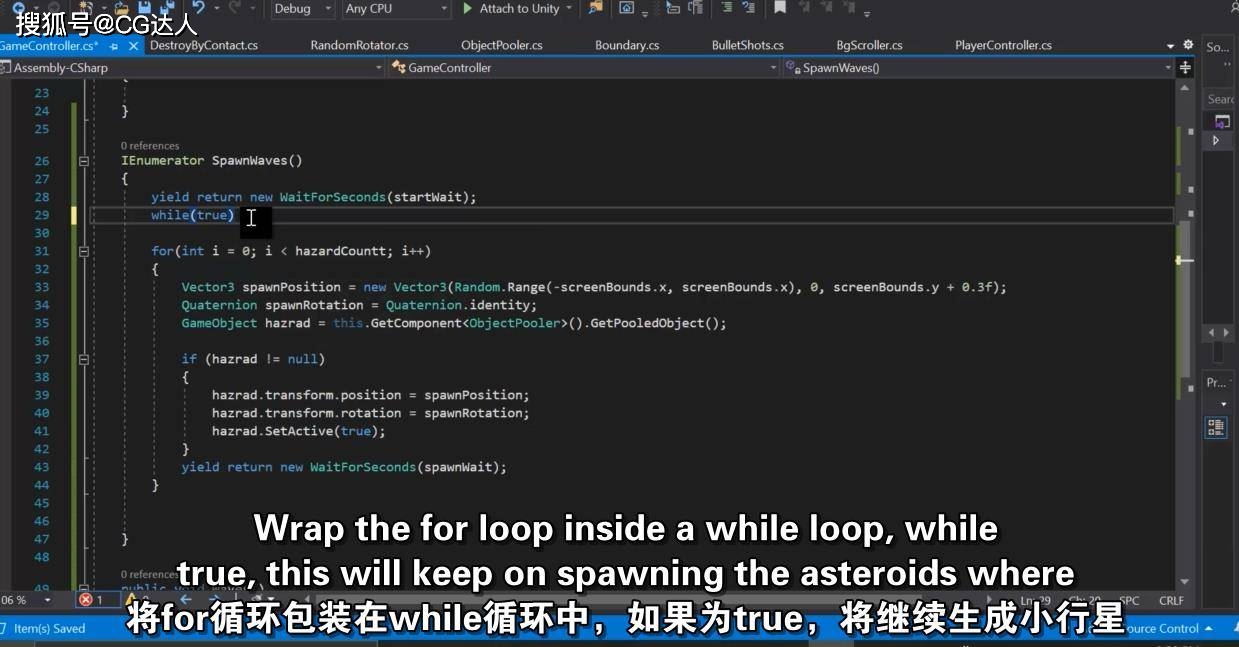The width and height of the screenshot is (1239, 647).
Task: Open the Assembly-CSharp project dropdown
Action: (x=192, y=68)
